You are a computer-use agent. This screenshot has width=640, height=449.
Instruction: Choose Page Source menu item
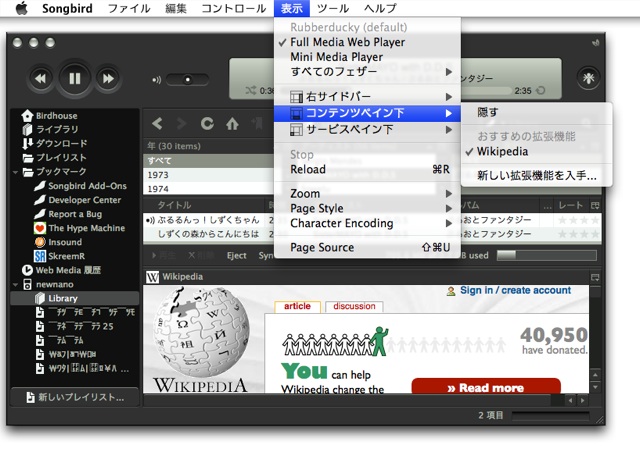pos(367,247)
